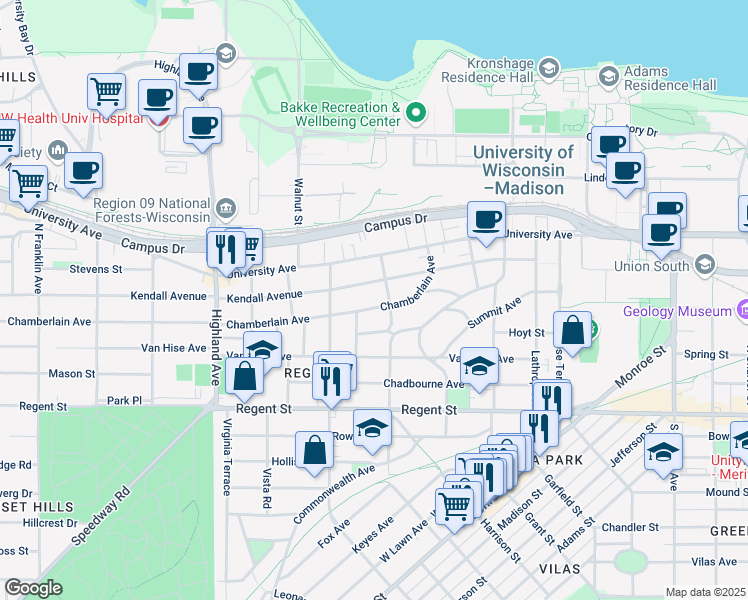Viewport: 748px width, 600px height.
Task: Open the Kronshage Residence Hall school icon
Action: point(549,68)
